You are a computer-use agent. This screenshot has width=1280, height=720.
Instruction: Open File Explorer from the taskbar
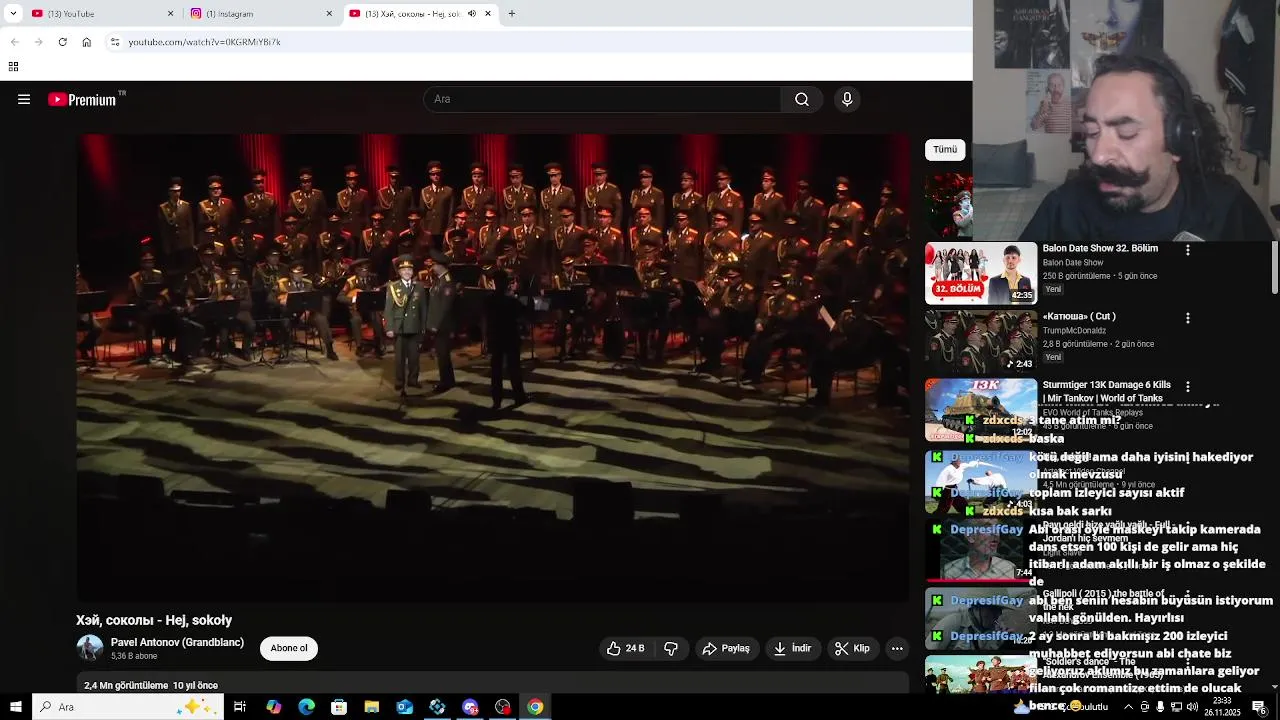(x=372, y=707)
